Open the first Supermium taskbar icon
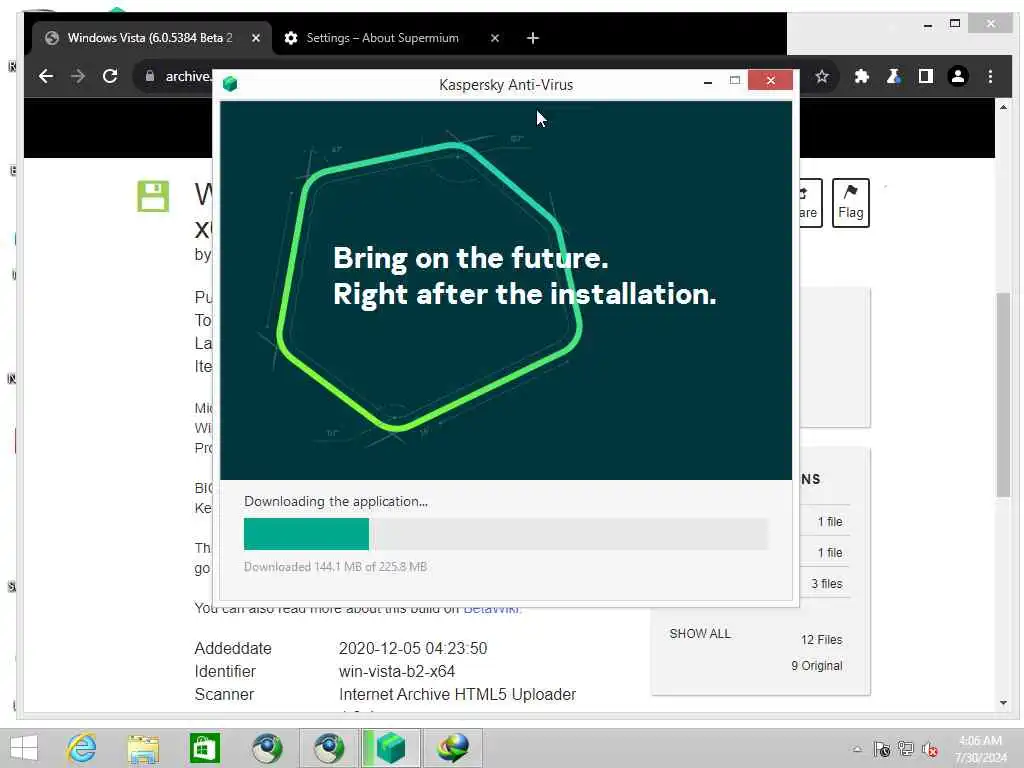1024x768 pixels. (267, 748)
